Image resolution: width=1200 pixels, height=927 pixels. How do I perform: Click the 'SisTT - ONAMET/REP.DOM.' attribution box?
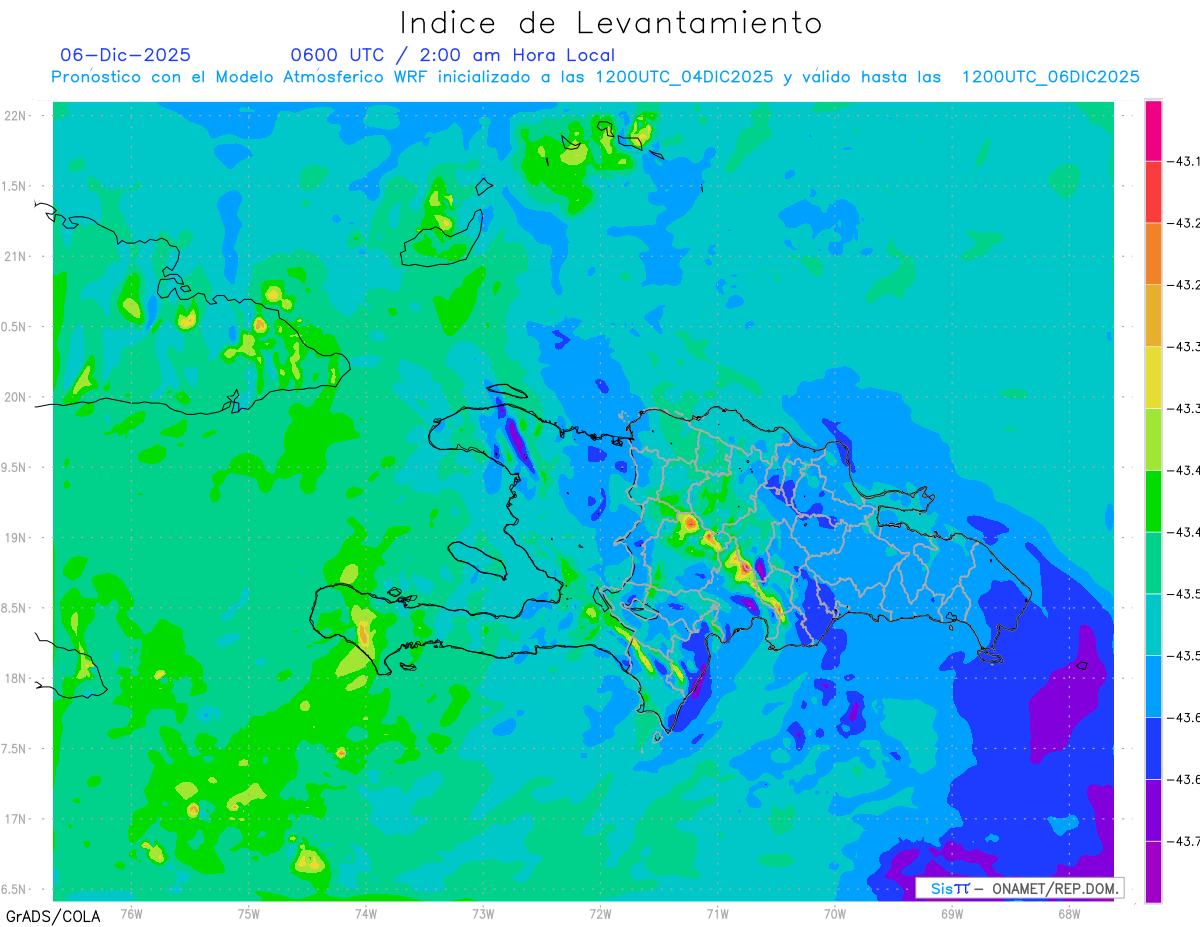click(1020, 888)
